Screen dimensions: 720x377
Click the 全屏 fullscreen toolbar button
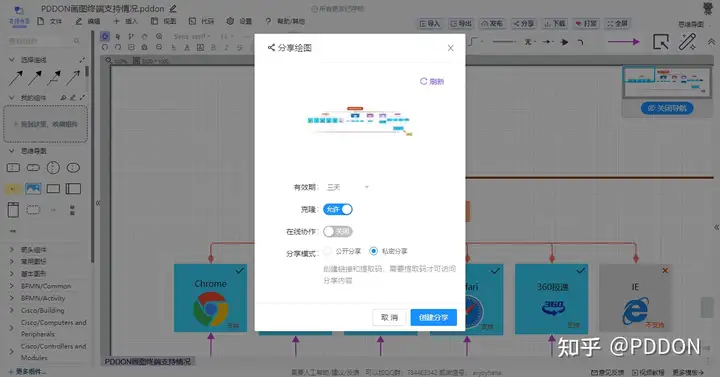coord(617,23)
